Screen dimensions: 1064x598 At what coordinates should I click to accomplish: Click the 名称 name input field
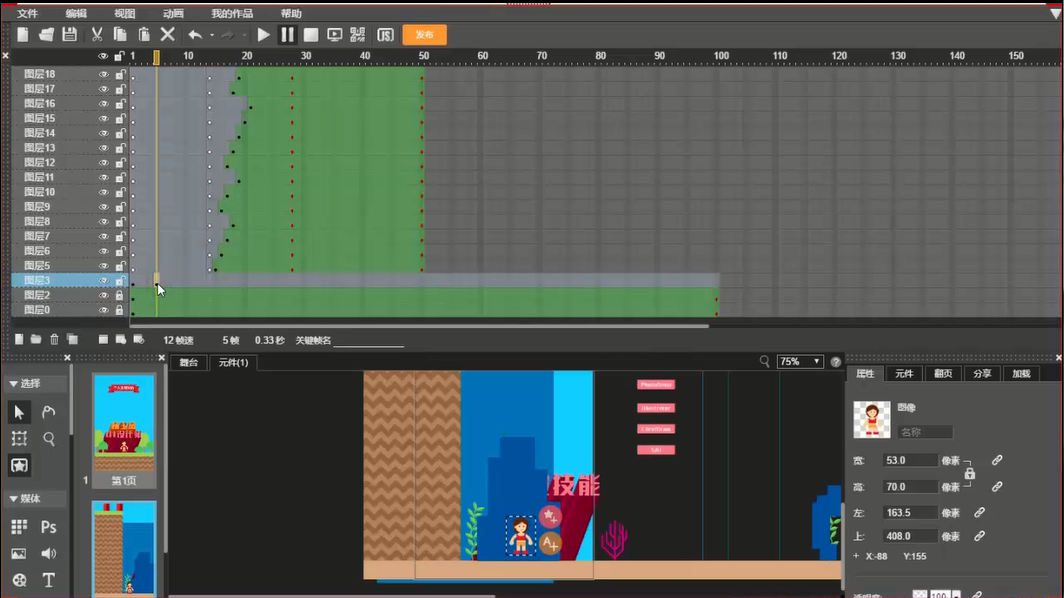pos(925,432)
